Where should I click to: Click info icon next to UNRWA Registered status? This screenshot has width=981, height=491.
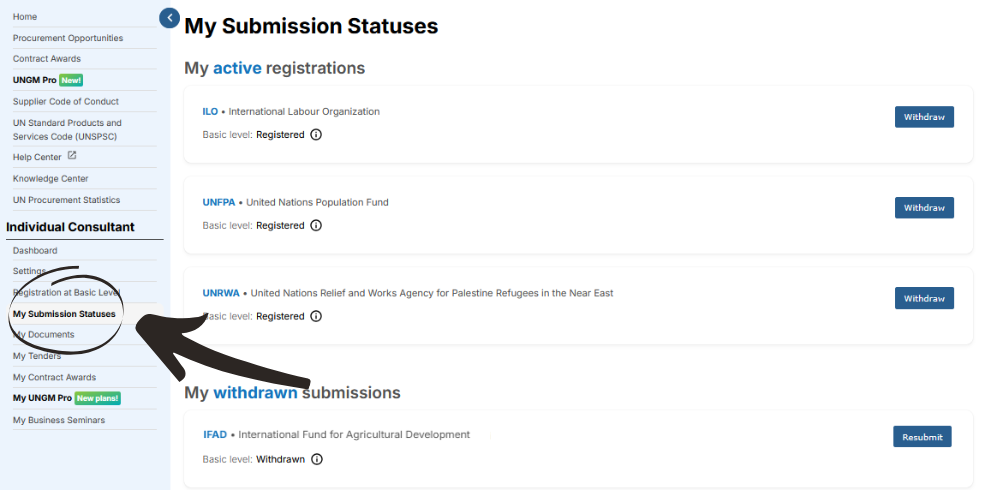tap(317, 316)
